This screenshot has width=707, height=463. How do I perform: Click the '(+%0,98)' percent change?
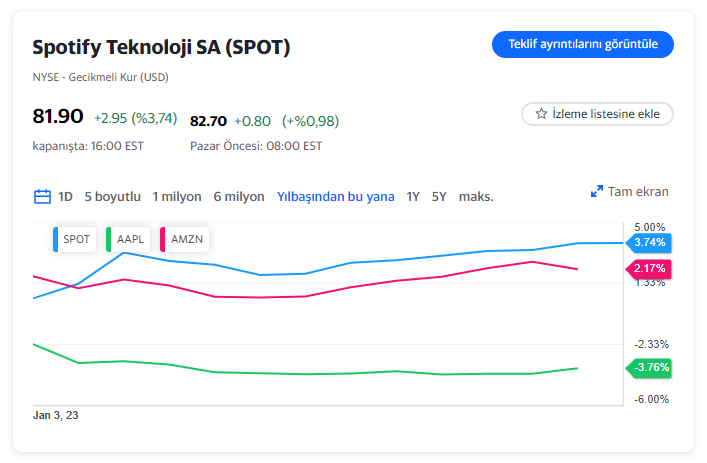[311, 121]
